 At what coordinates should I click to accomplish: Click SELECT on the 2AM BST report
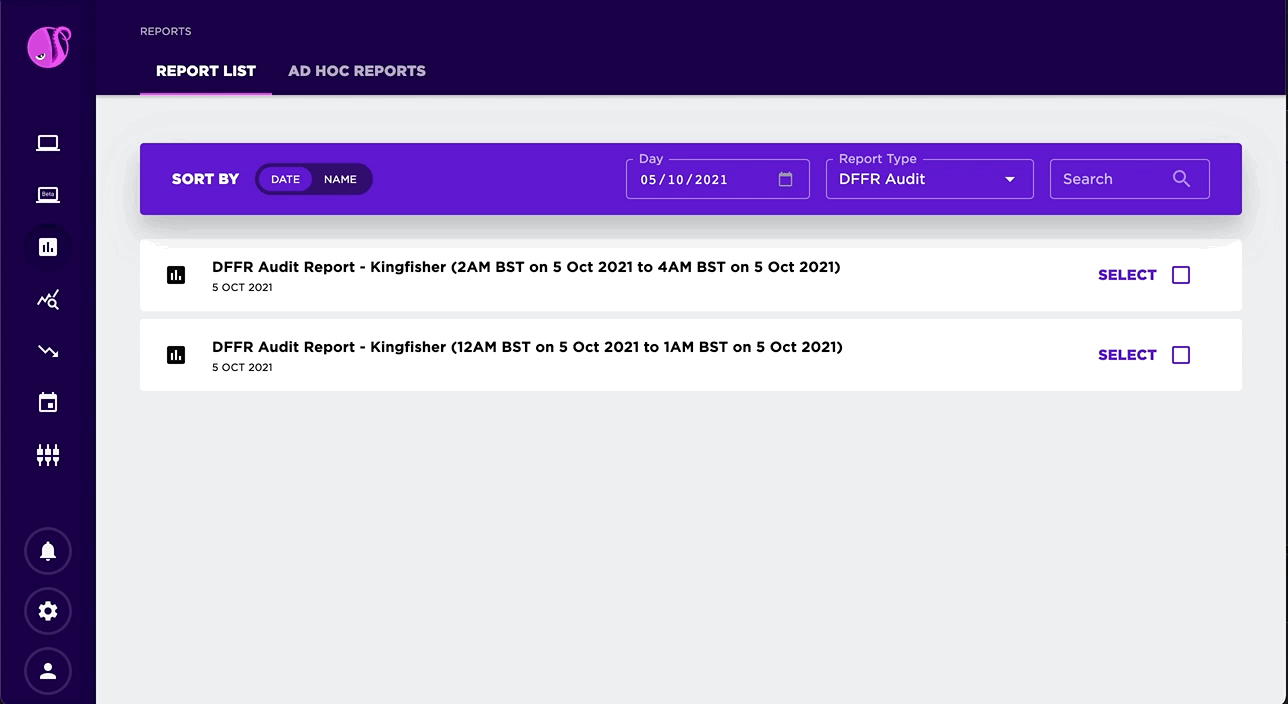(x=1127, y=275)
